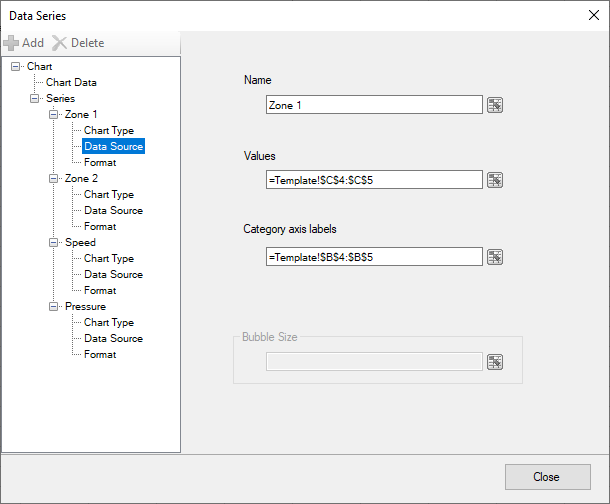Open Chart Type under Speed
Screen dimensions: 610x504
click(x=109, y=259)
